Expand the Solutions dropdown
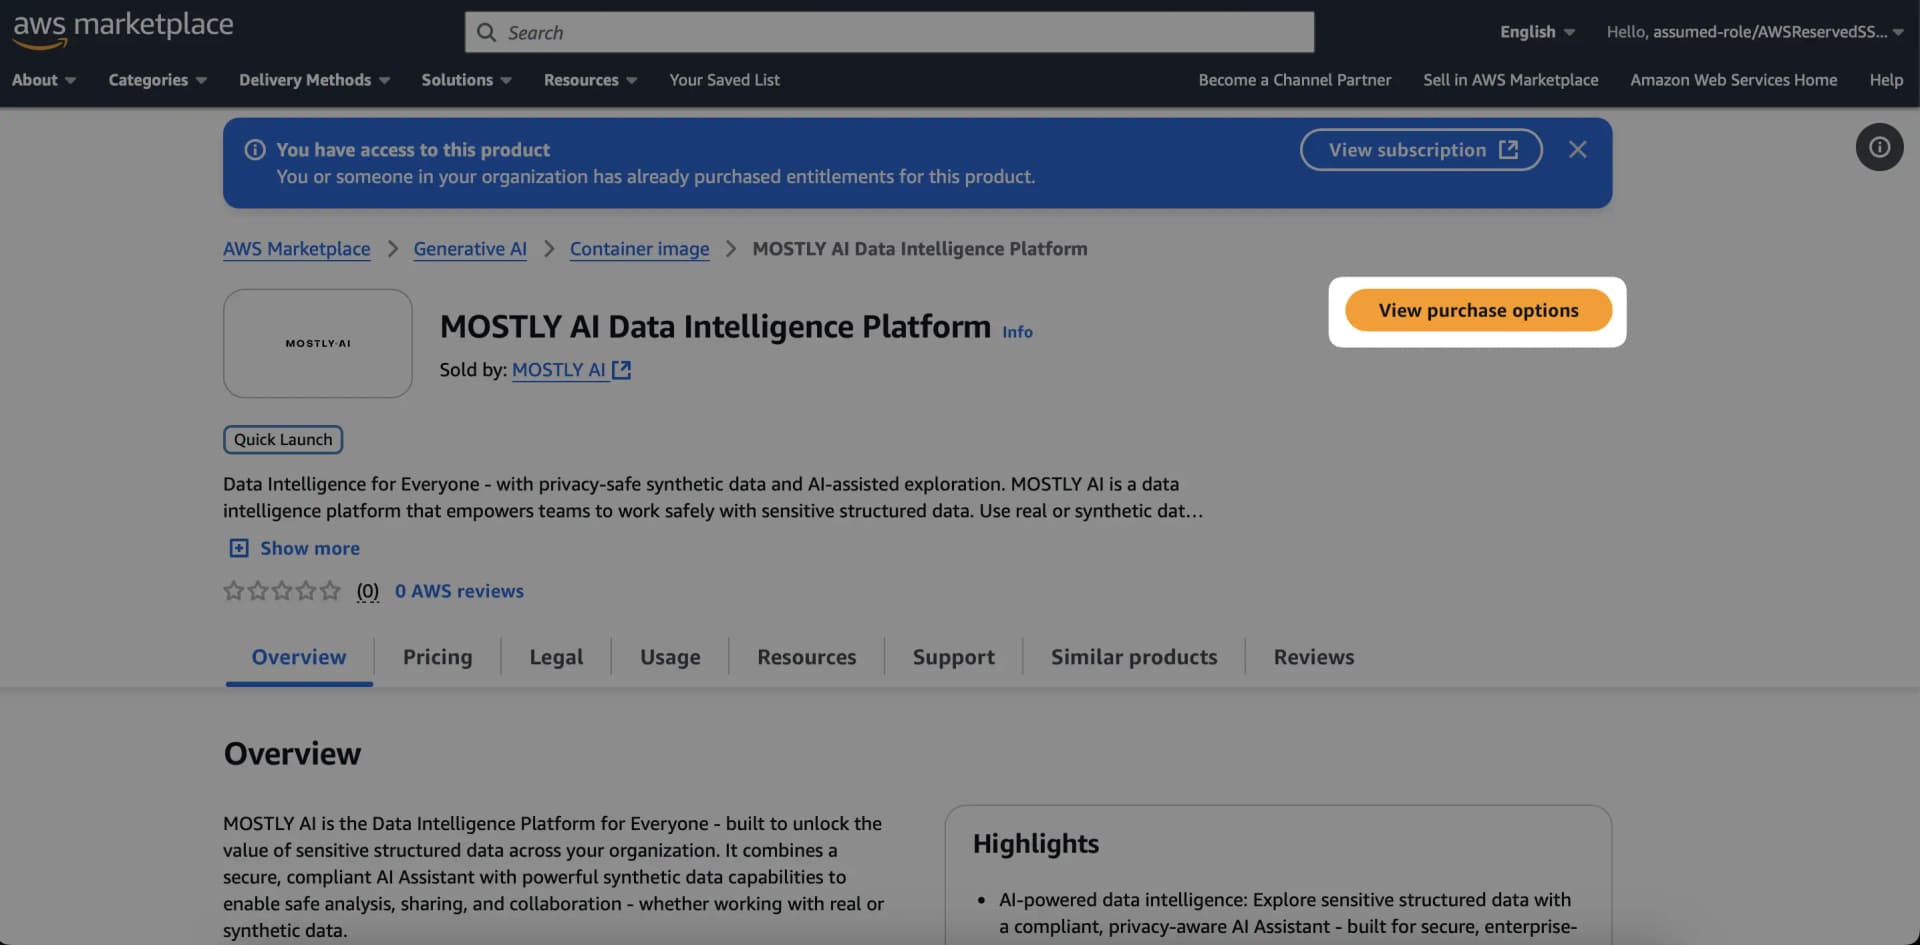1920x945 pixels. pyautogui.click(x=466, y=80)
